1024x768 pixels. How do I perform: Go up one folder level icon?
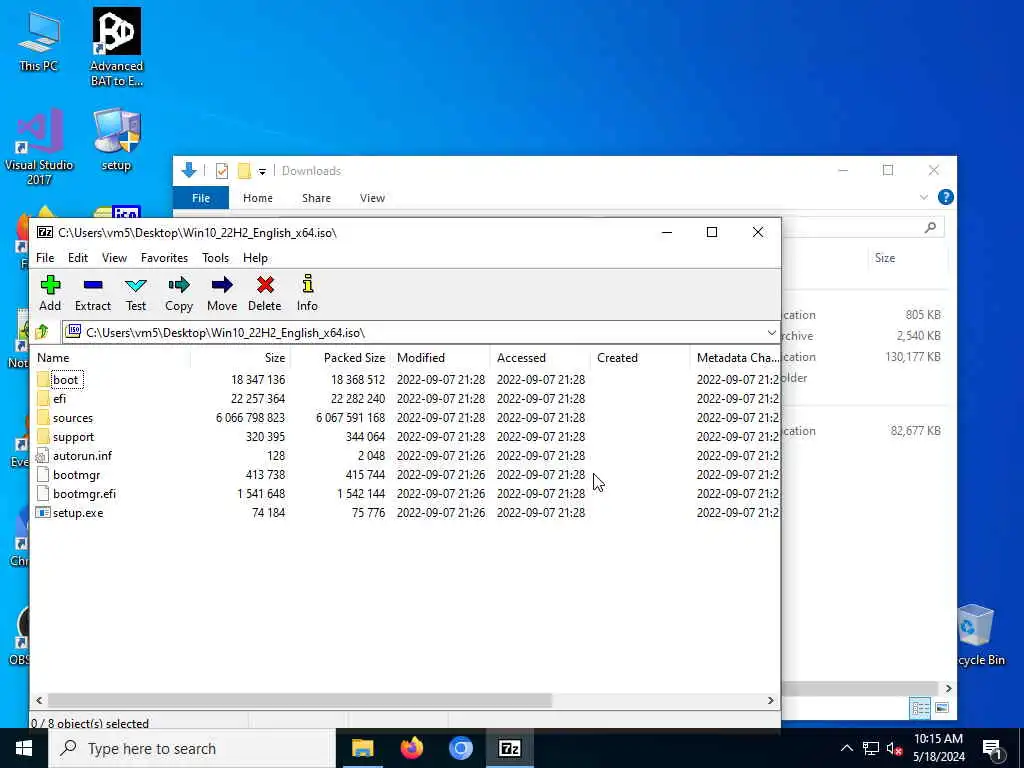click(x=42, y=332)
